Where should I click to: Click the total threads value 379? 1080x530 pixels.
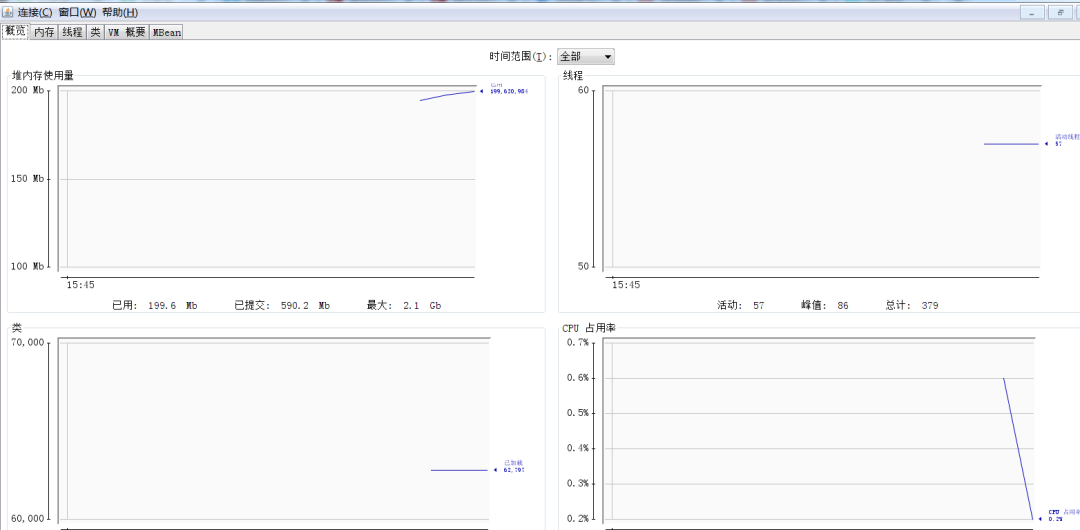tap(930, 305)
